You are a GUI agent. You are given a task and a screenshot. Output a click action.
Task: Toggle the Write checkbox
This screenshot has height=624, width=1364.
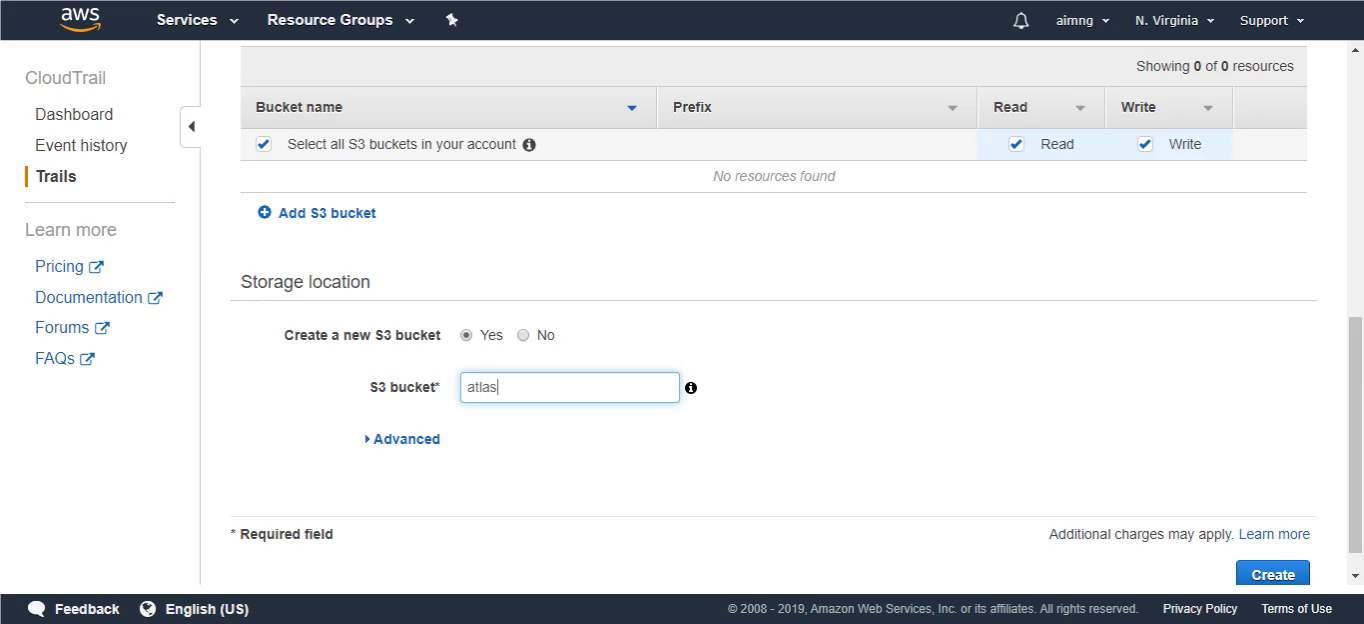click(1146, 144)
